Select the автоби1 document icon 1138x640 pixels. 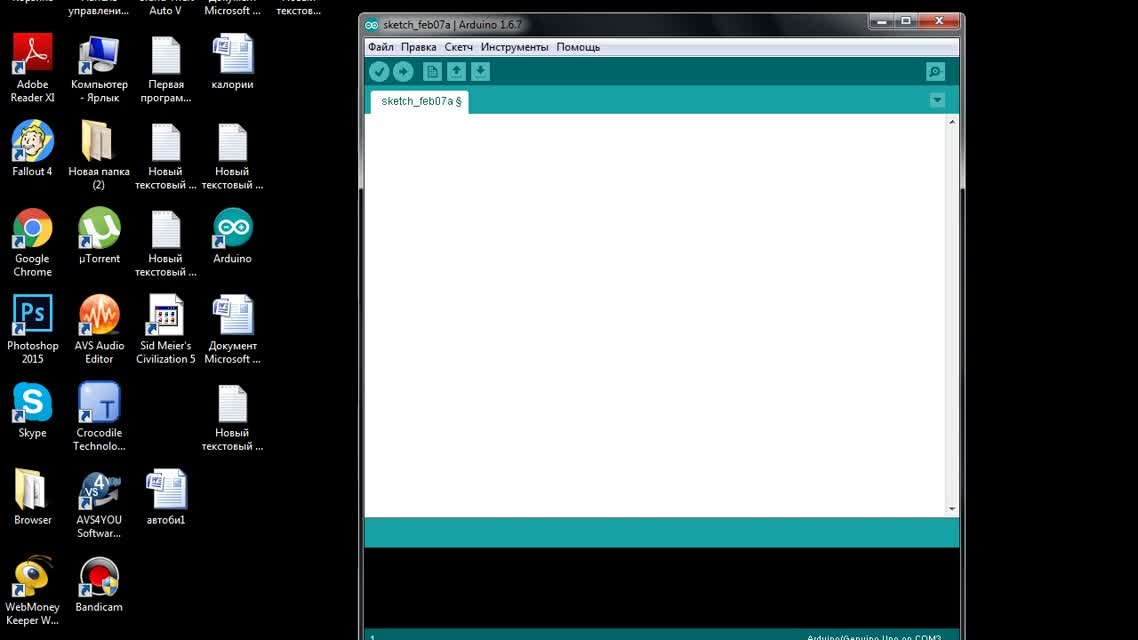click(x=165, y=497)
